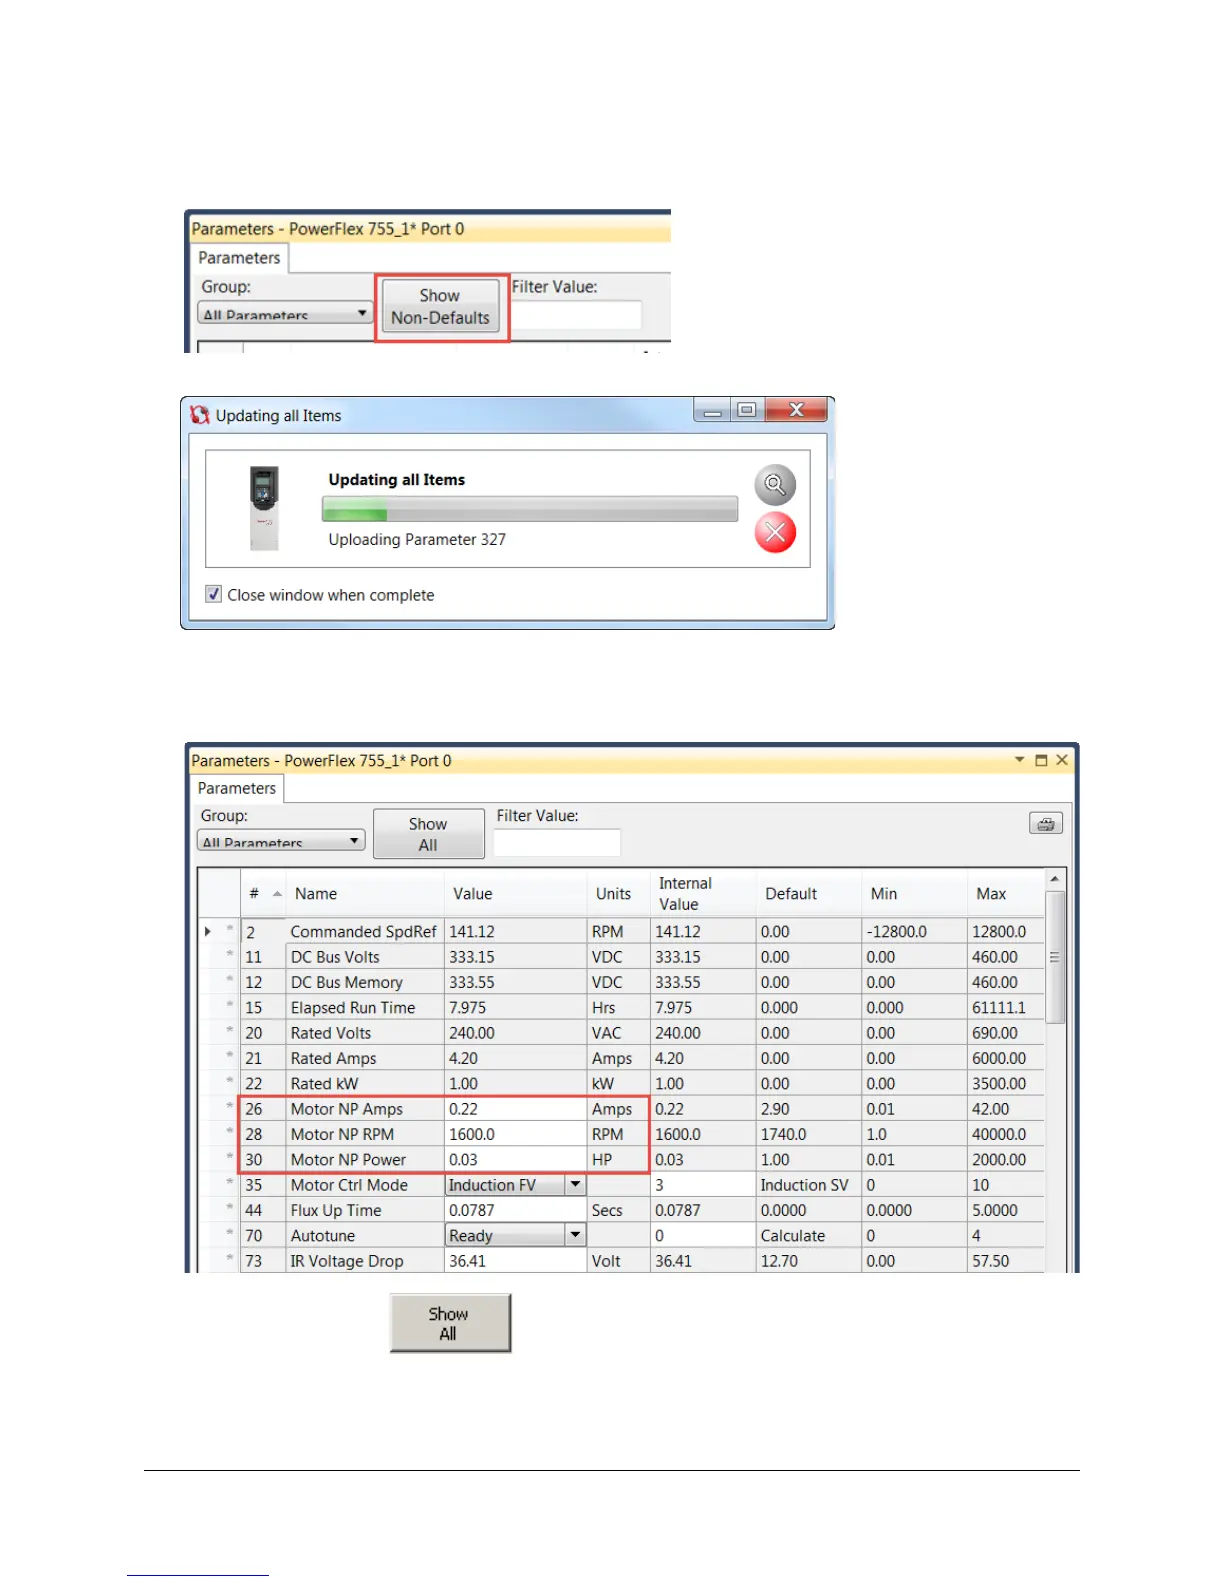This screenshot has height=1584, width=1224.
Task: Click the row pointer beside Commanded SpdRef
Action: 208,931
